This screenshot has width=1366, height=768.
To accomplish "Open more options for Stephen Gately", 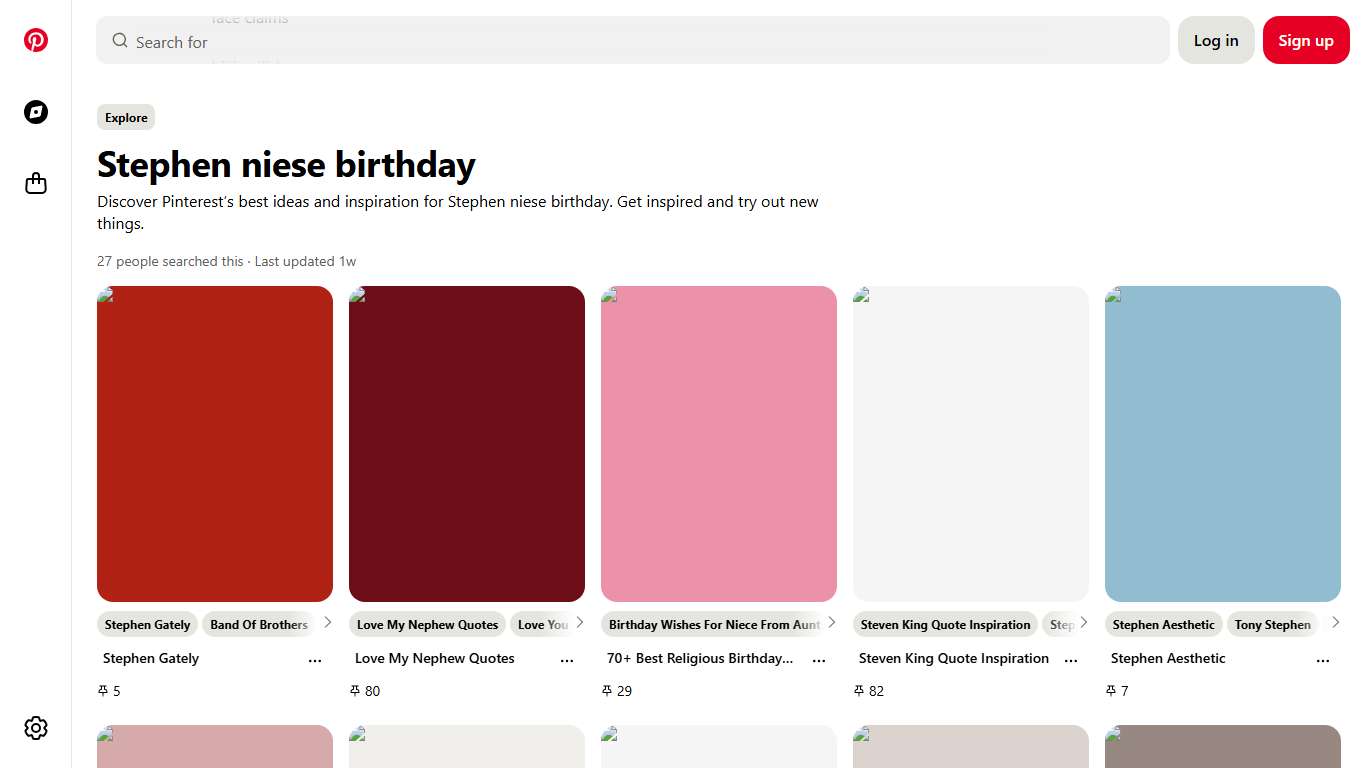I will coord(315,660).
